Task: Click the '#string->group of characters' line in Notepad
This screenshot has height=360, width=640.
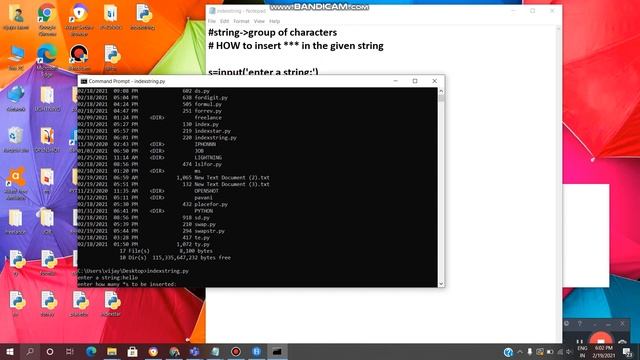Action: [273, 32]
